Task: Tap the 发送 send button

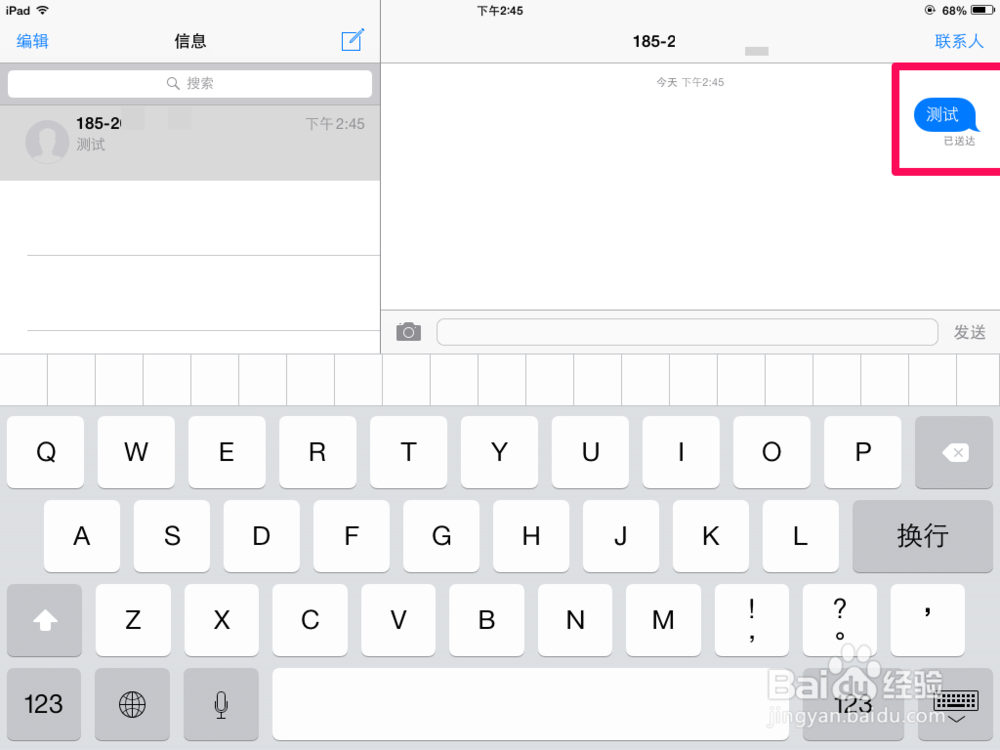Action: coord(969,332)
